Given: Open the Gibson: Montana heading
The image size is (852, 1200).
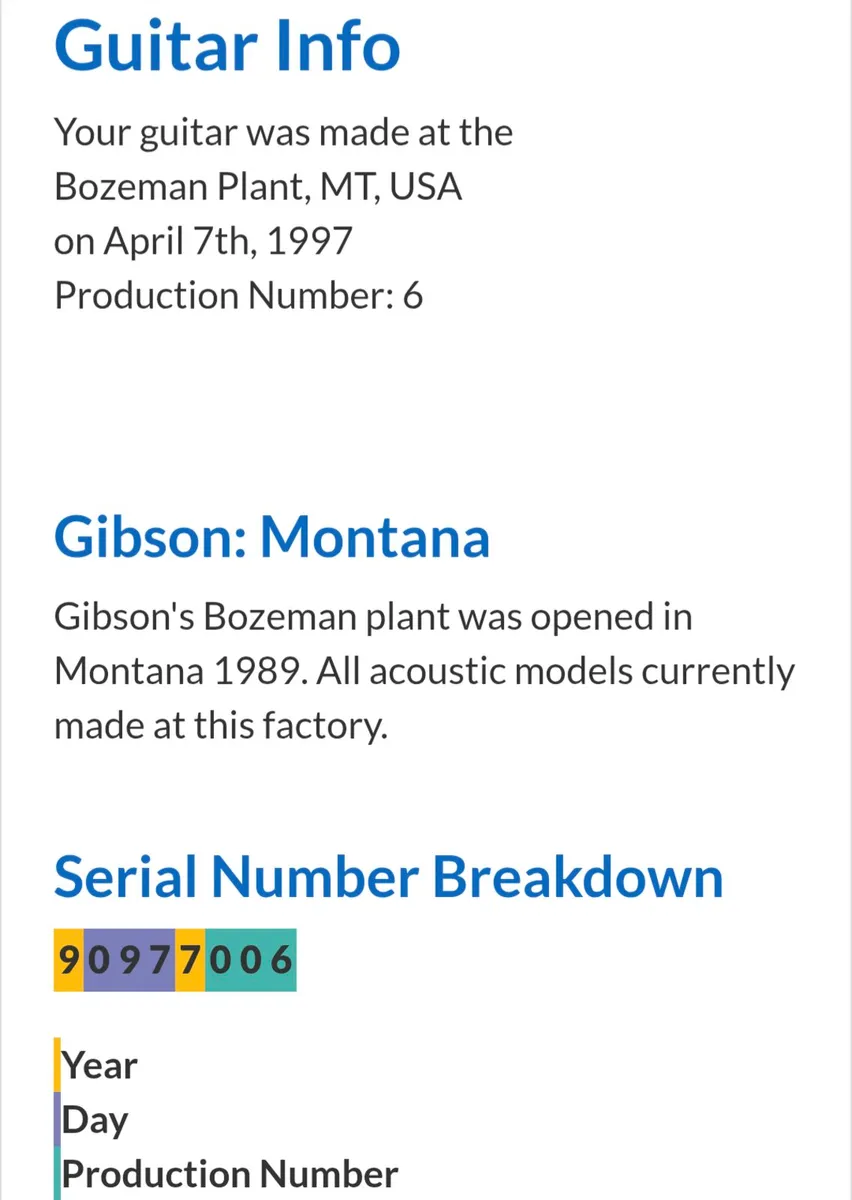Looking at the screenshot, I should 272,538.
